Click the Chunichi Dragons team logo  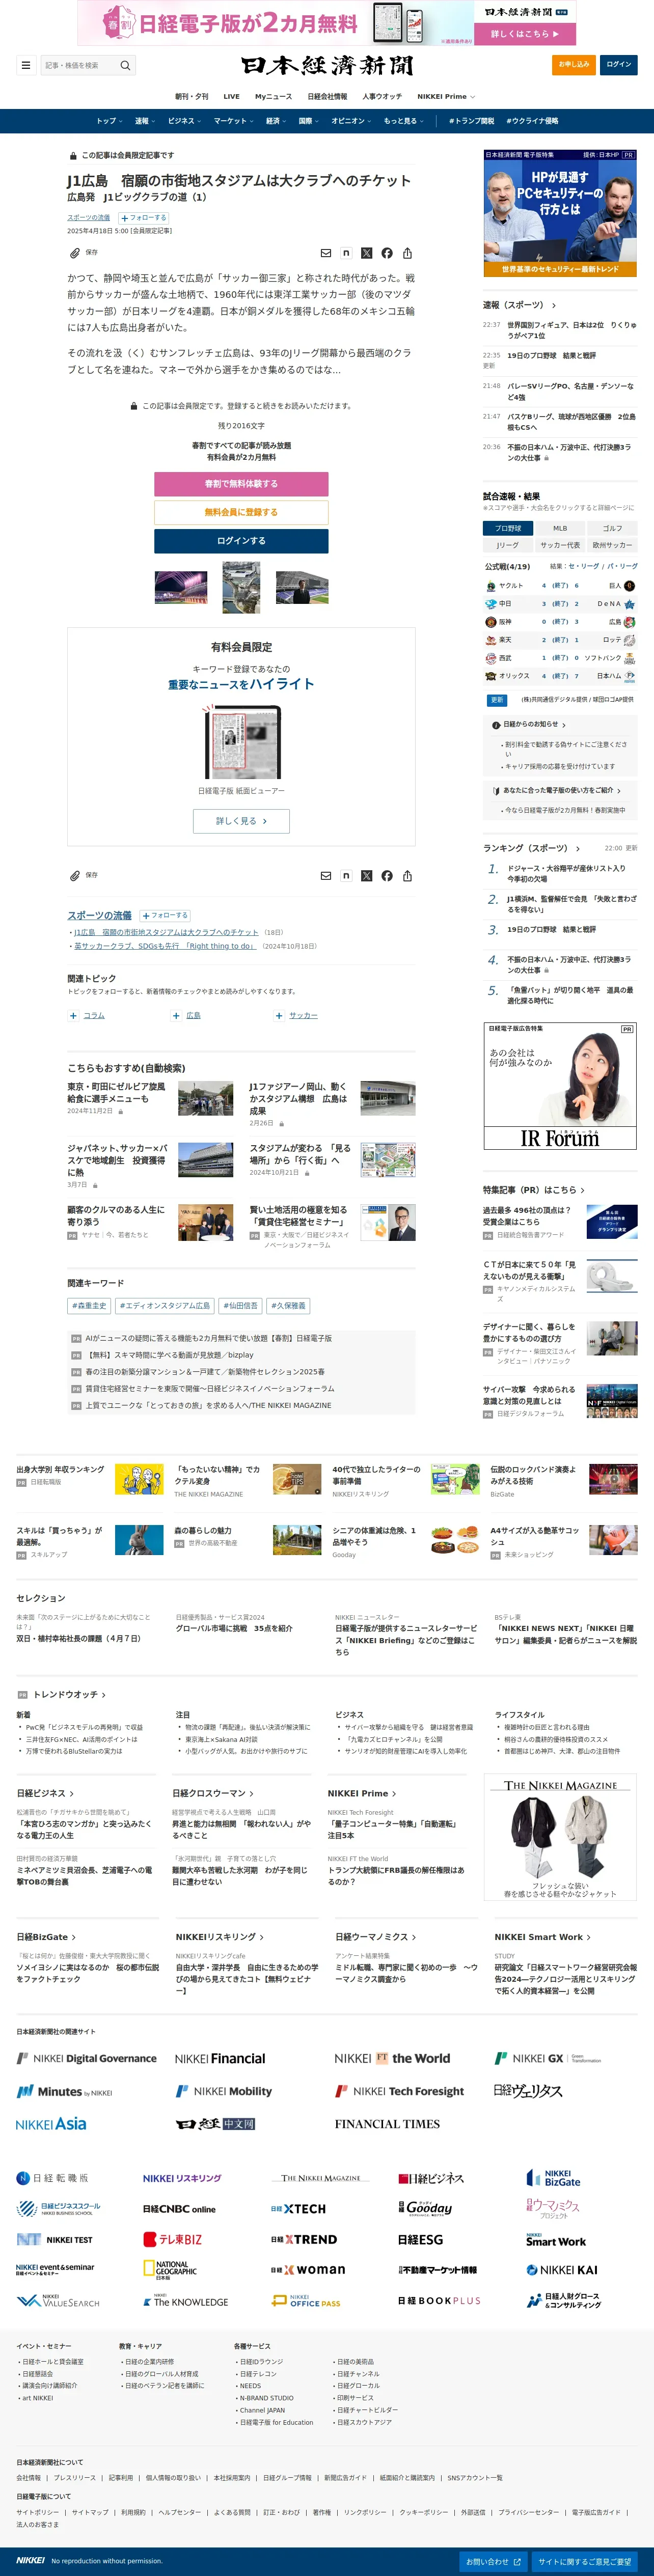tap(491, 604)
